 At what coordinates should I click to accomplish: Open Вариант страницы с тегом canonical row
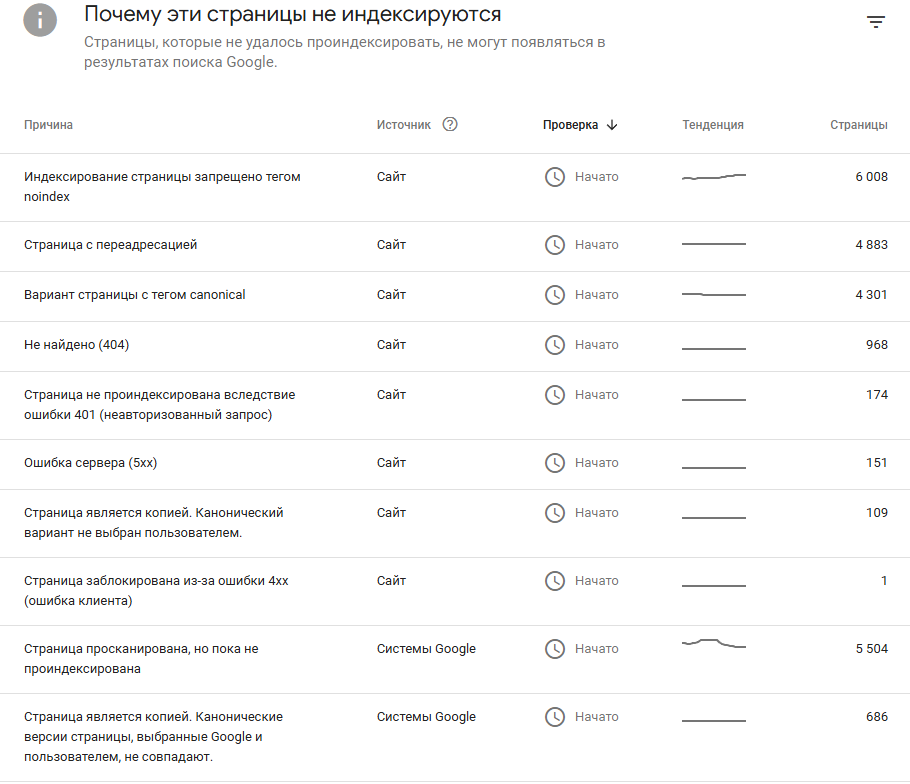coord(455,297)
